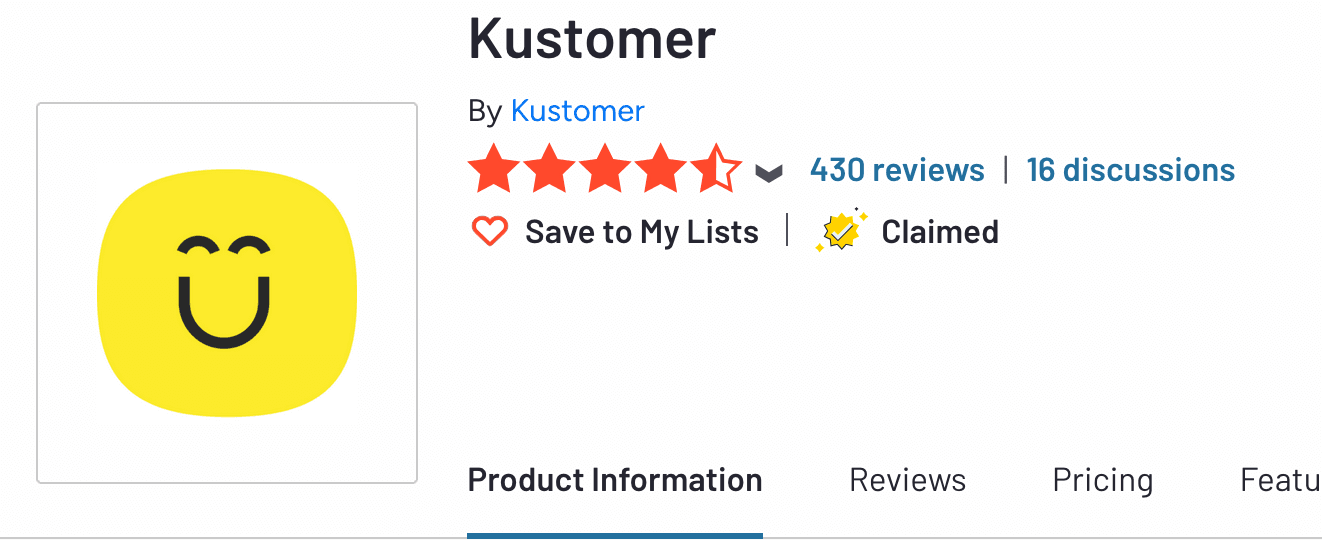Go to the Pricing tab
The width and height of the screenshot is (1322, 540).
coord(1102,481)
